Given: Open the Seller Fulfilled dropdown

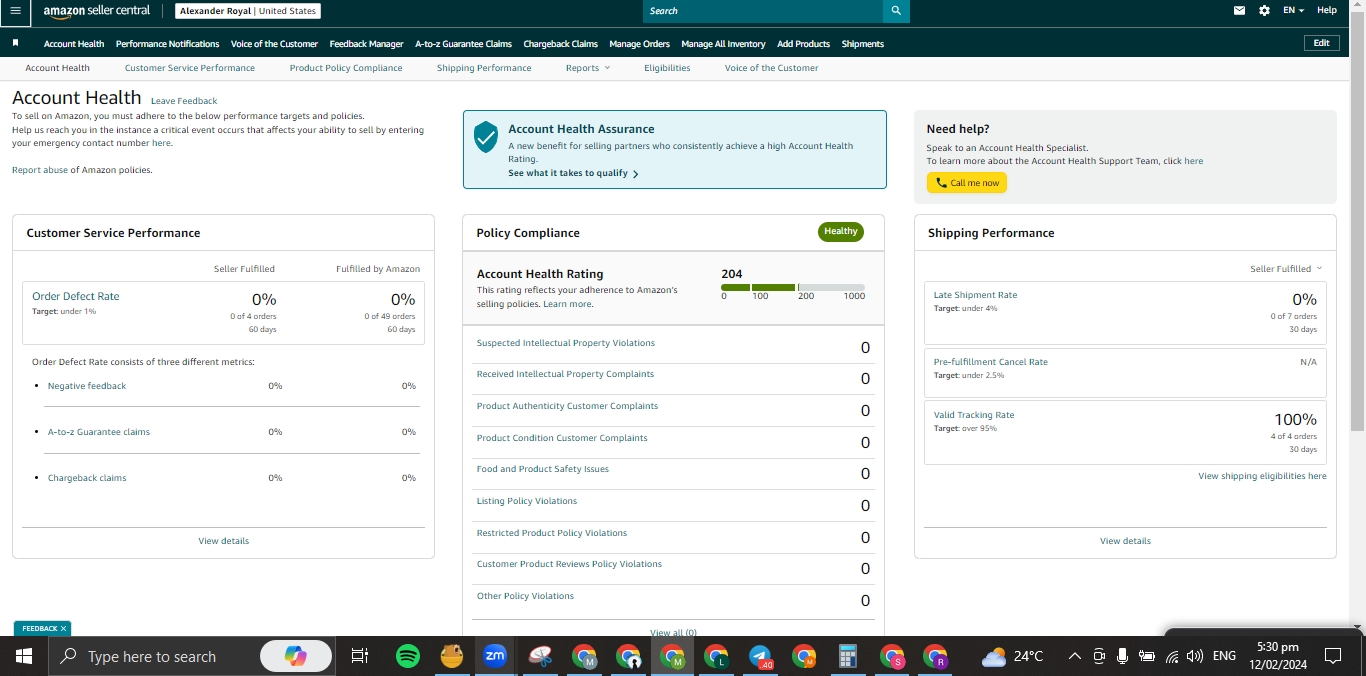Looking at the screenshot, I should [x=1286, y=268].
